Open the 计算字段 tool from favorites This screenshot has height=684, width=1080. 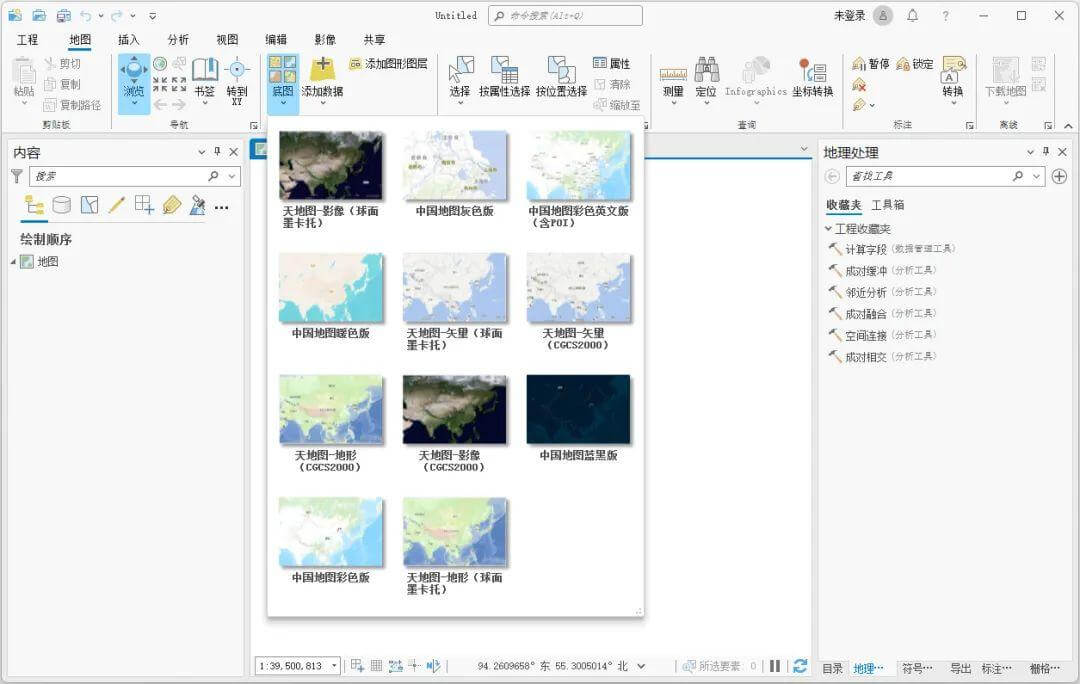point(865,249)
